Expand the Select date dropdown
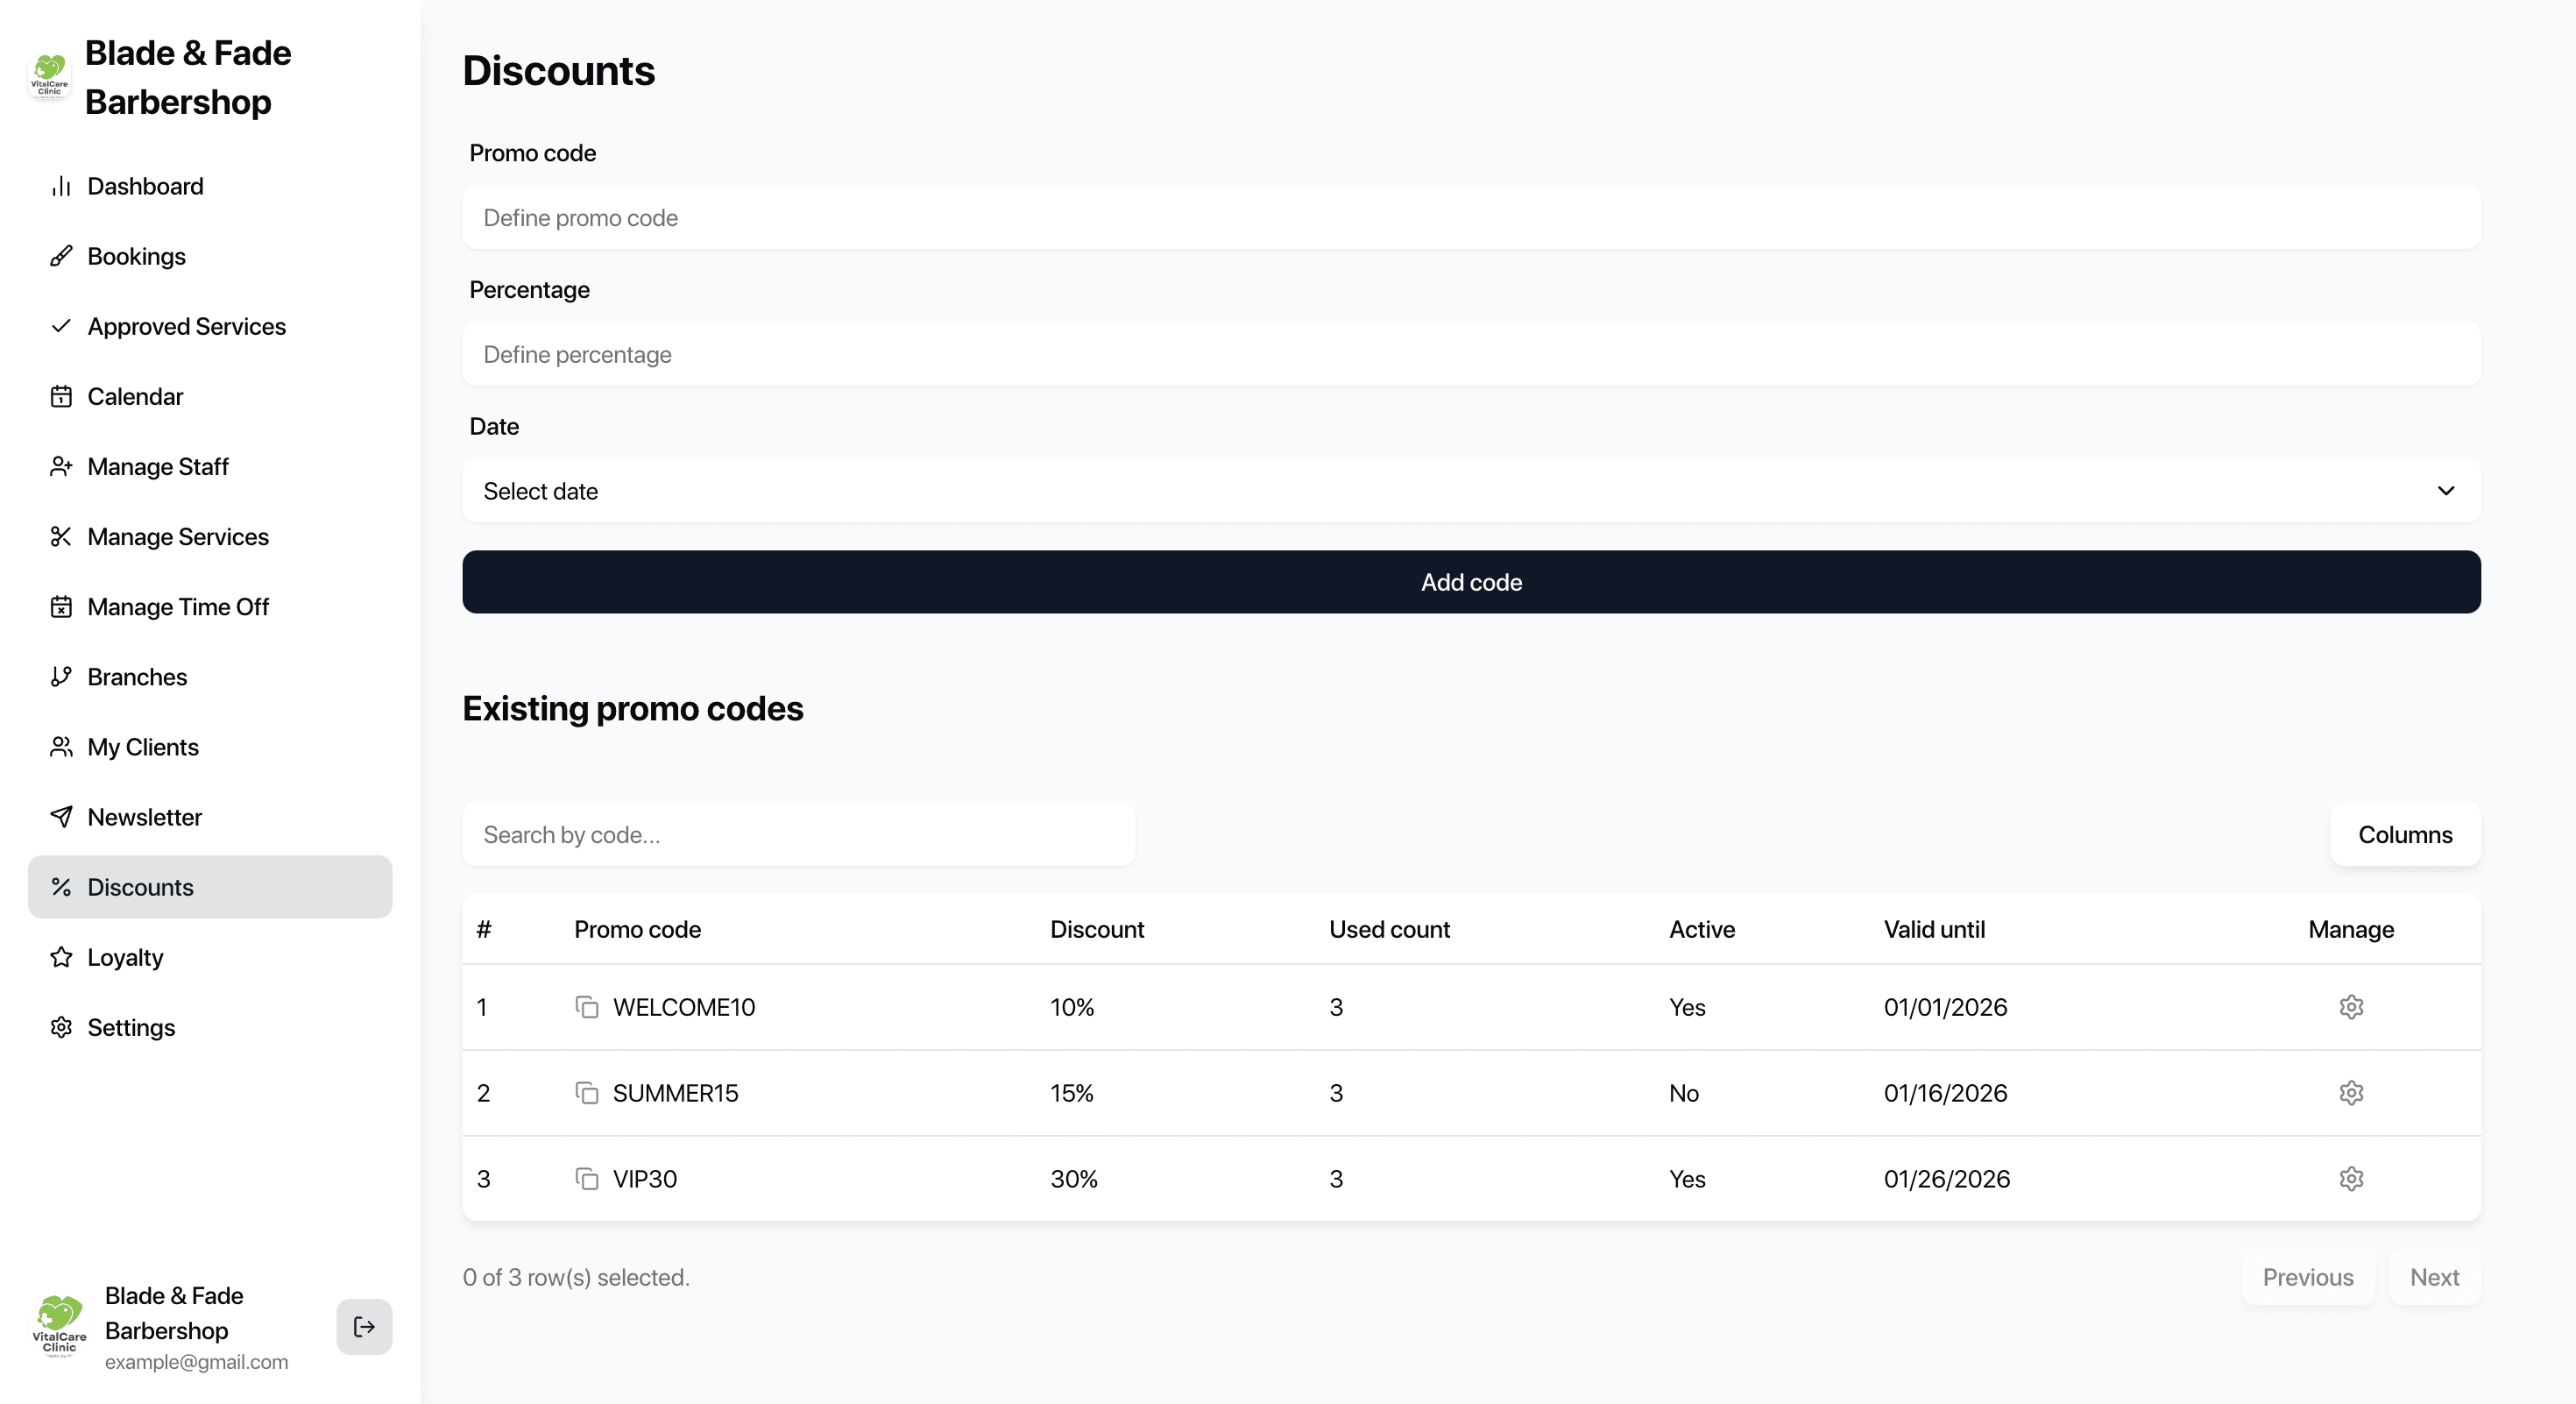The width and height of the screenshot is (2576, 1404). click(x=1470, y=491)
